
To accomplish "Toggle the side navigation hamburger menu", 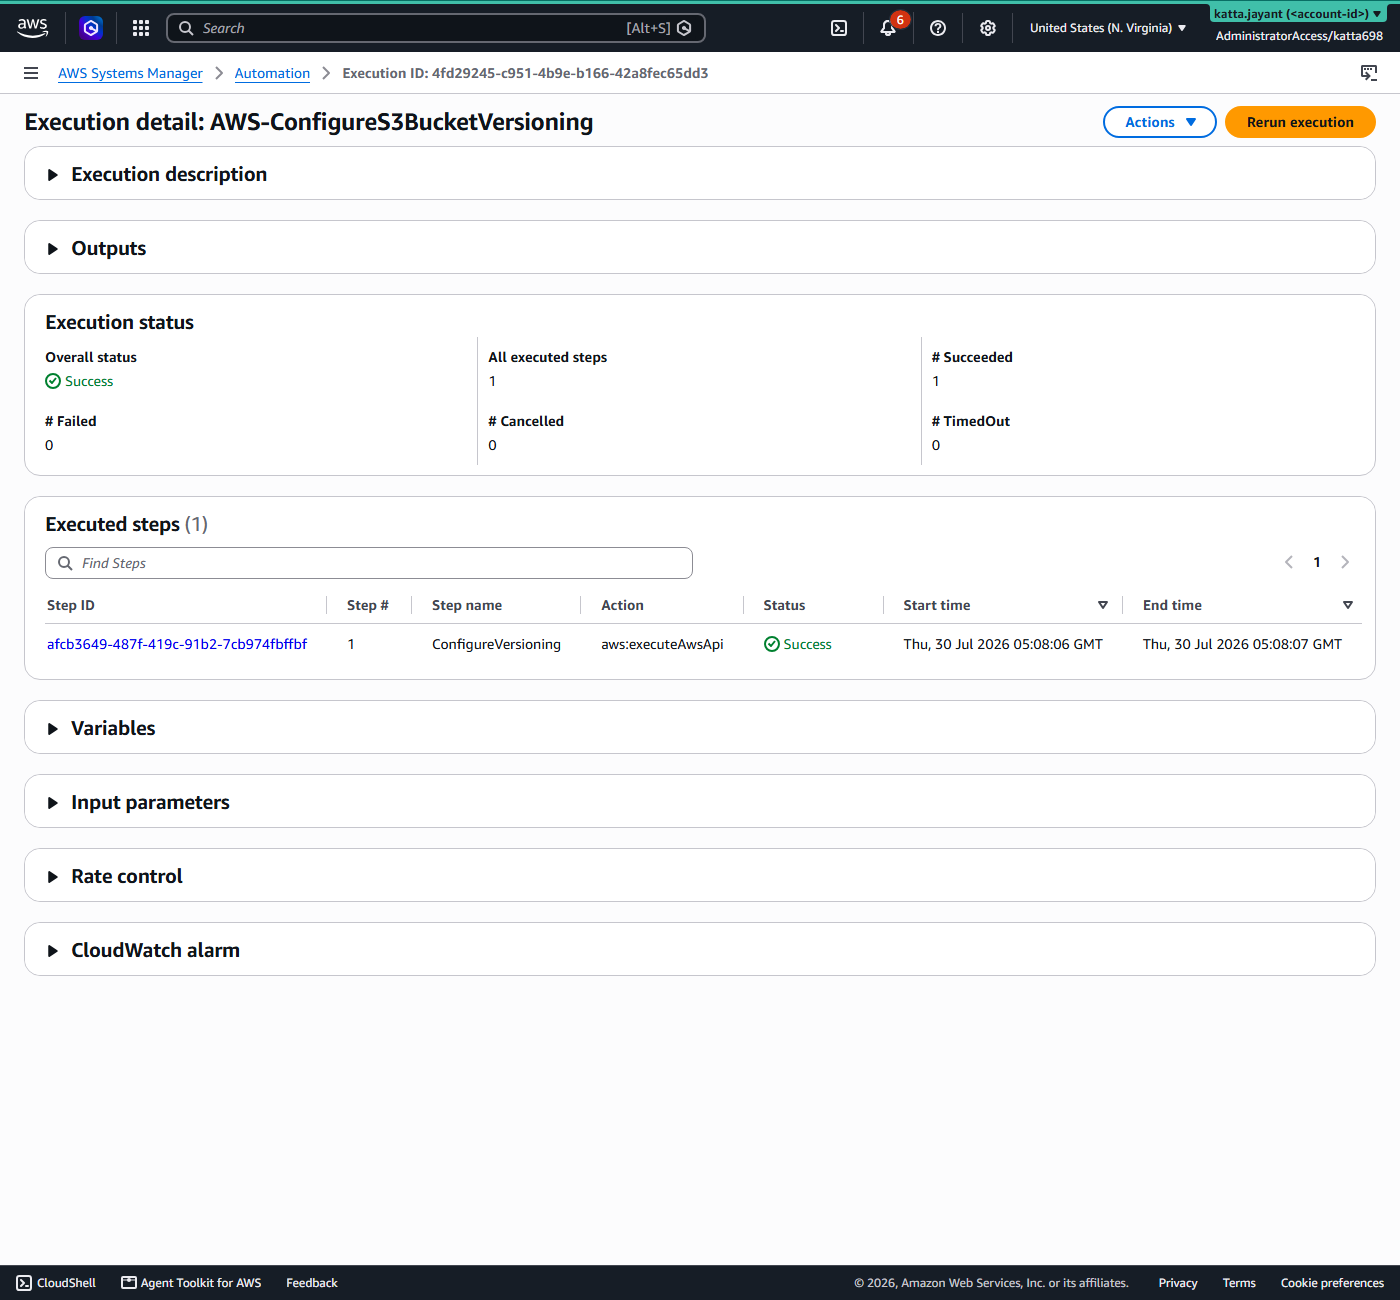I will coord(31,73).
